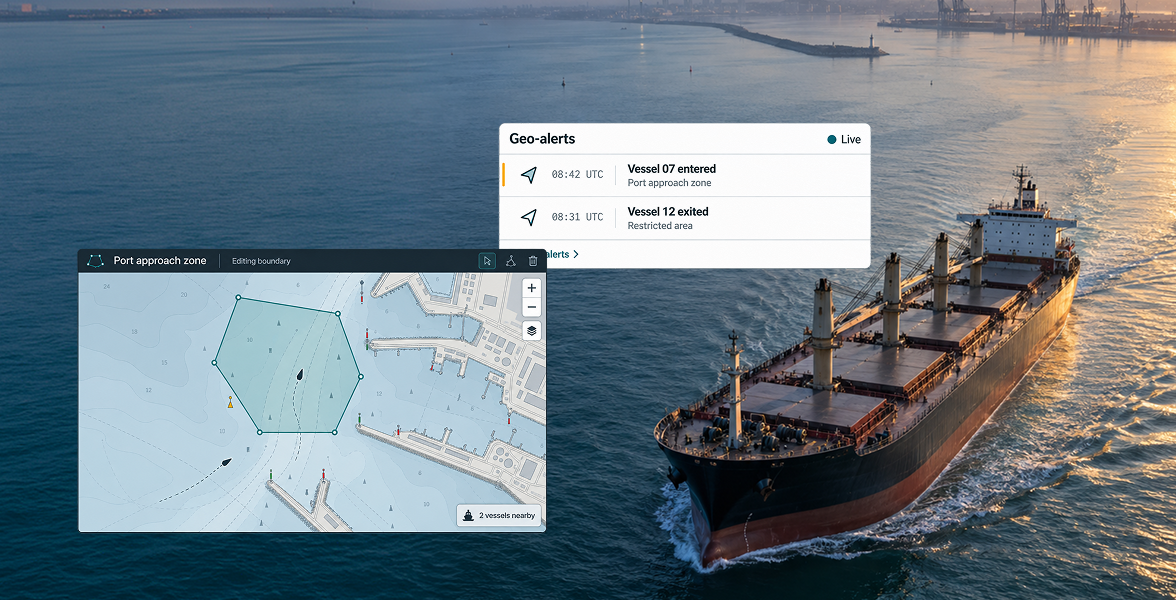Image resolution: width=1176 pixels, height=600 pixels.
Task: Zoom in with the plus button
Action: coord(532,288)
